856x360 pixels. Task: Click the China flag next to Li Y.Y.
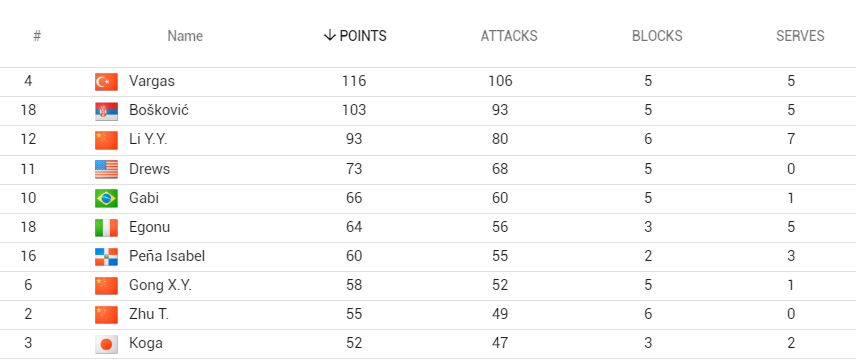click(x=106, y=140)
